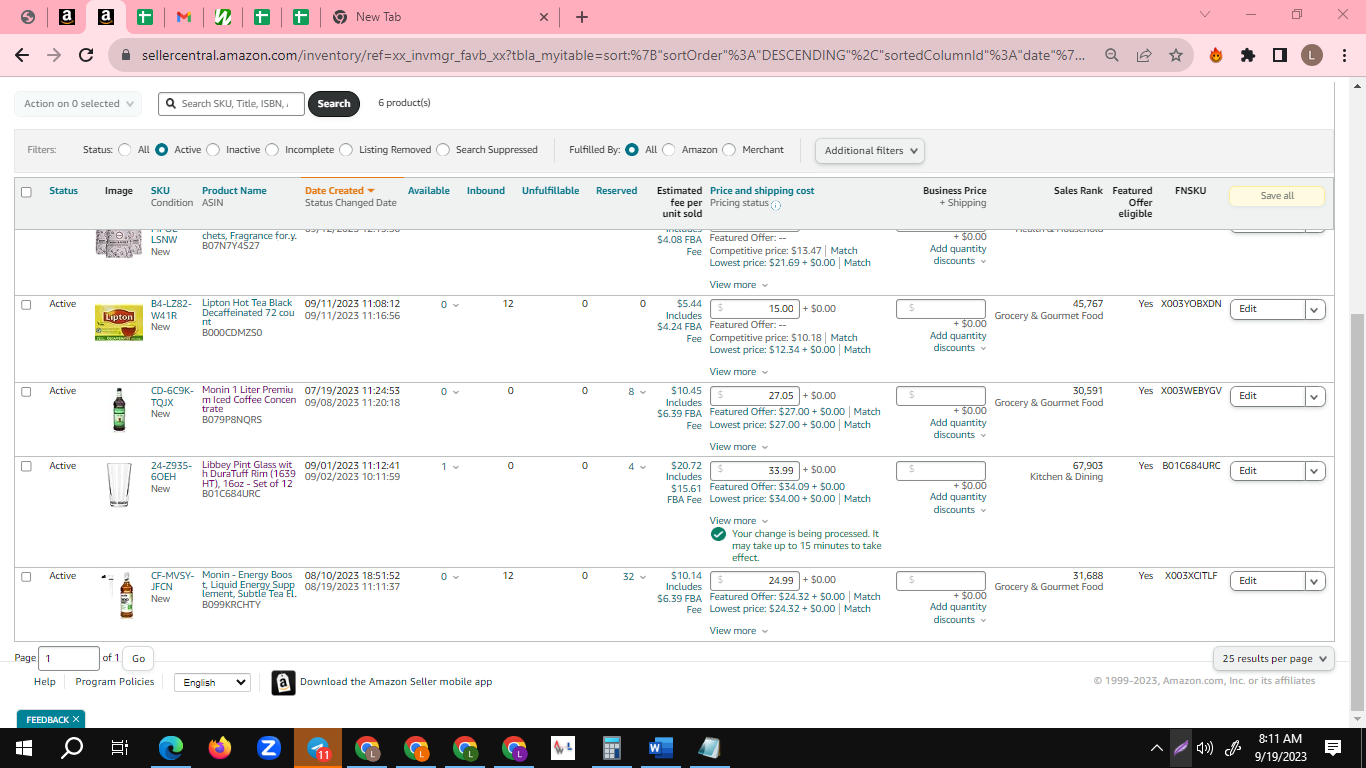Open a new browser tab
The width and height of the screenshot is (1366, 768).
tap(582, 17)
